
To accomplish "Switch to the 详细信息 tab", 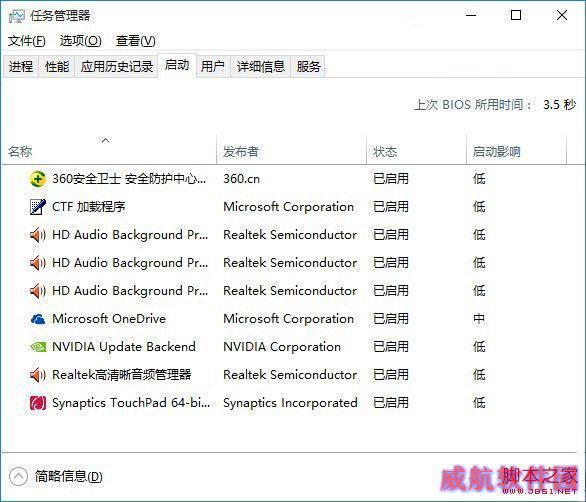I will (x=260, y=67).
